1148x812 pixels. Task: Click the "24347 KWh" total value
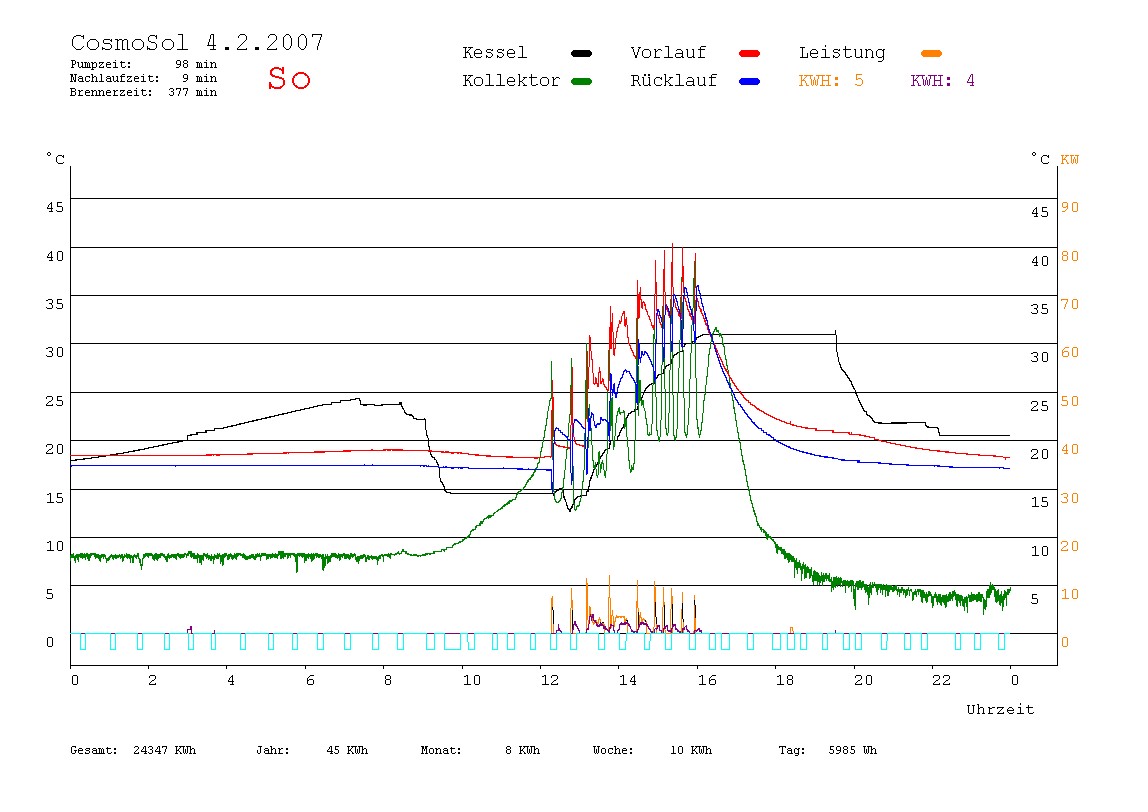[165, 750]
